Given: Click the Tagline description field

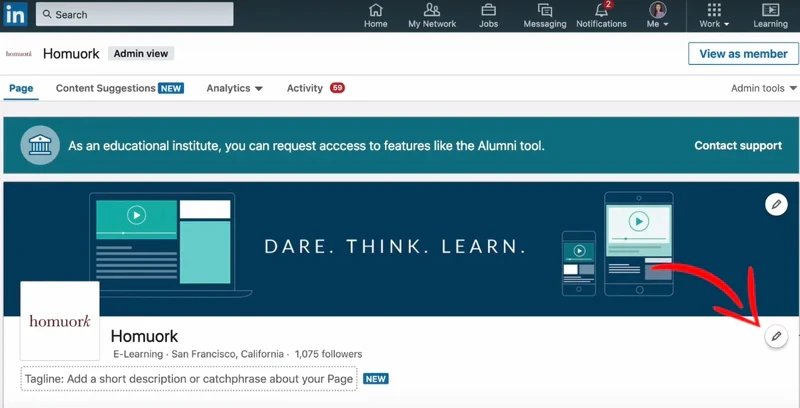Looking at the screenshot, I should 189,379.
